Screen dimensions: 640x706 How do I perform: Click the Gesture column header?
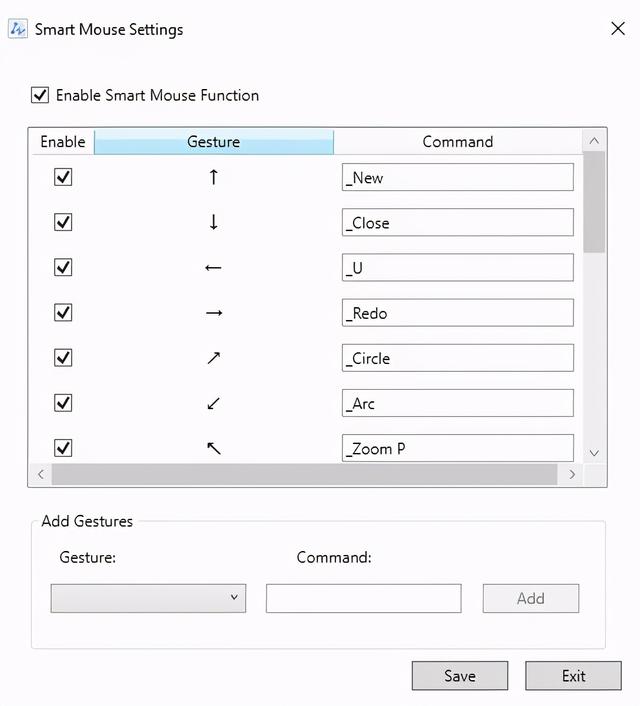click(x=213, y=142)
